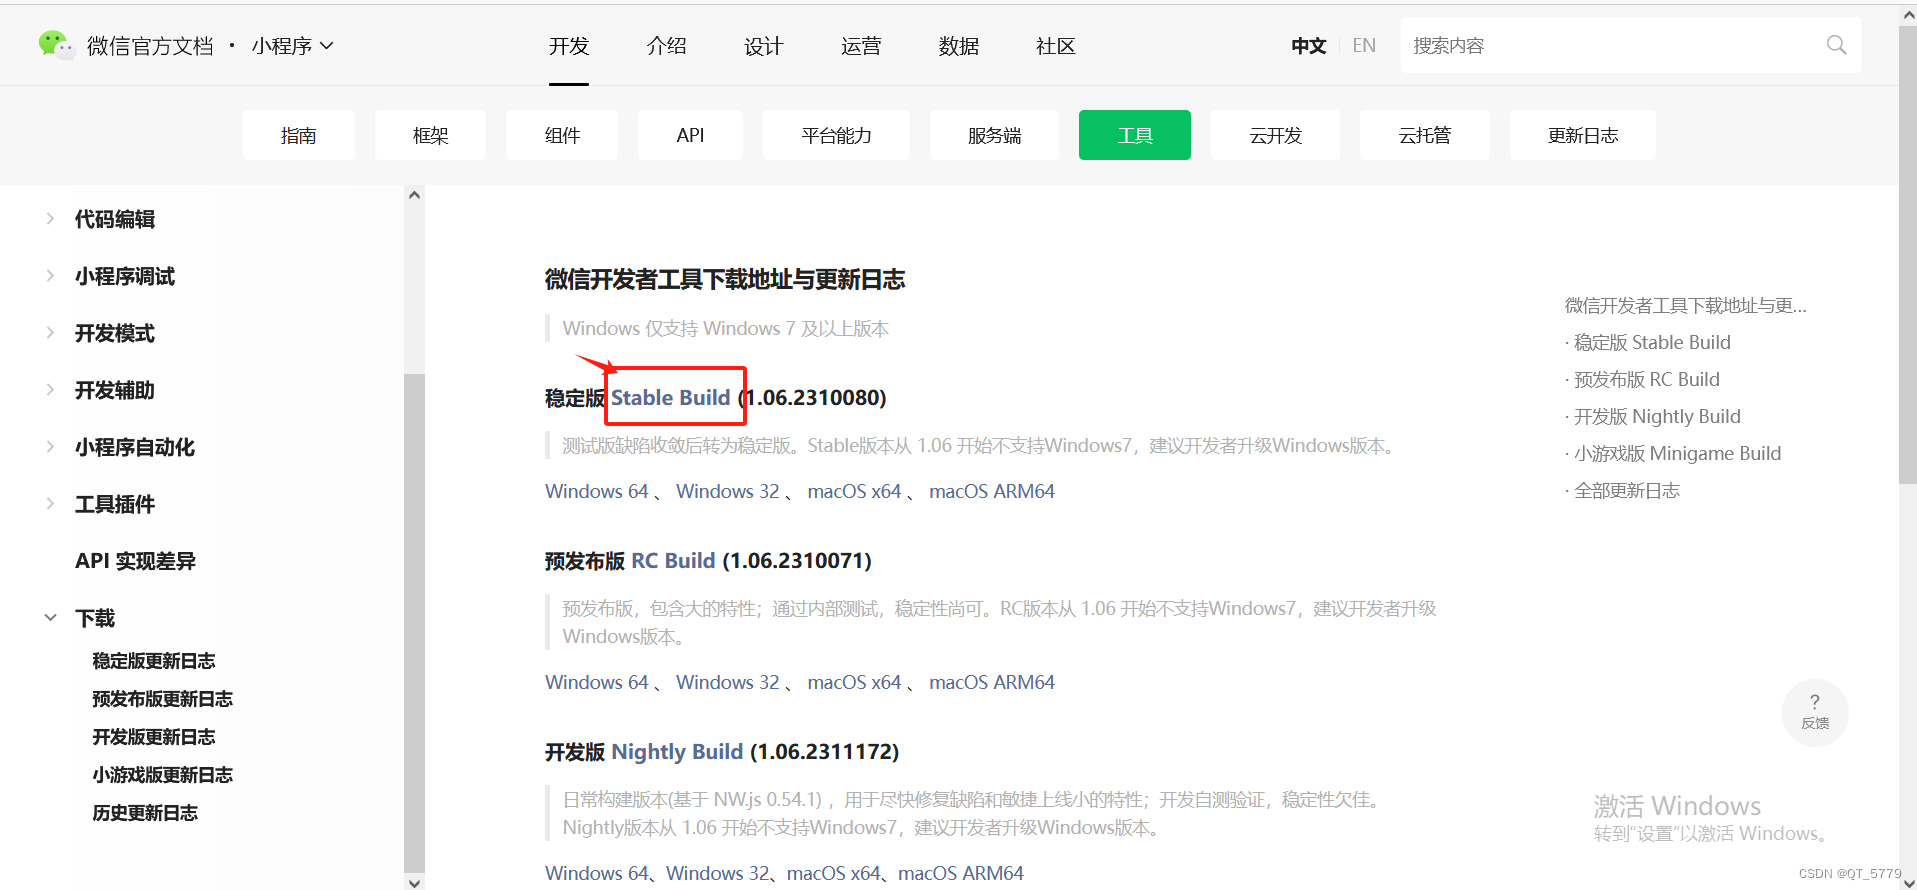Image resolution: width=1917 pixels, height=890 pixels.
Task: Jump to 稳定版 Stable Build in outline
Action: (x=1652, y=342)
